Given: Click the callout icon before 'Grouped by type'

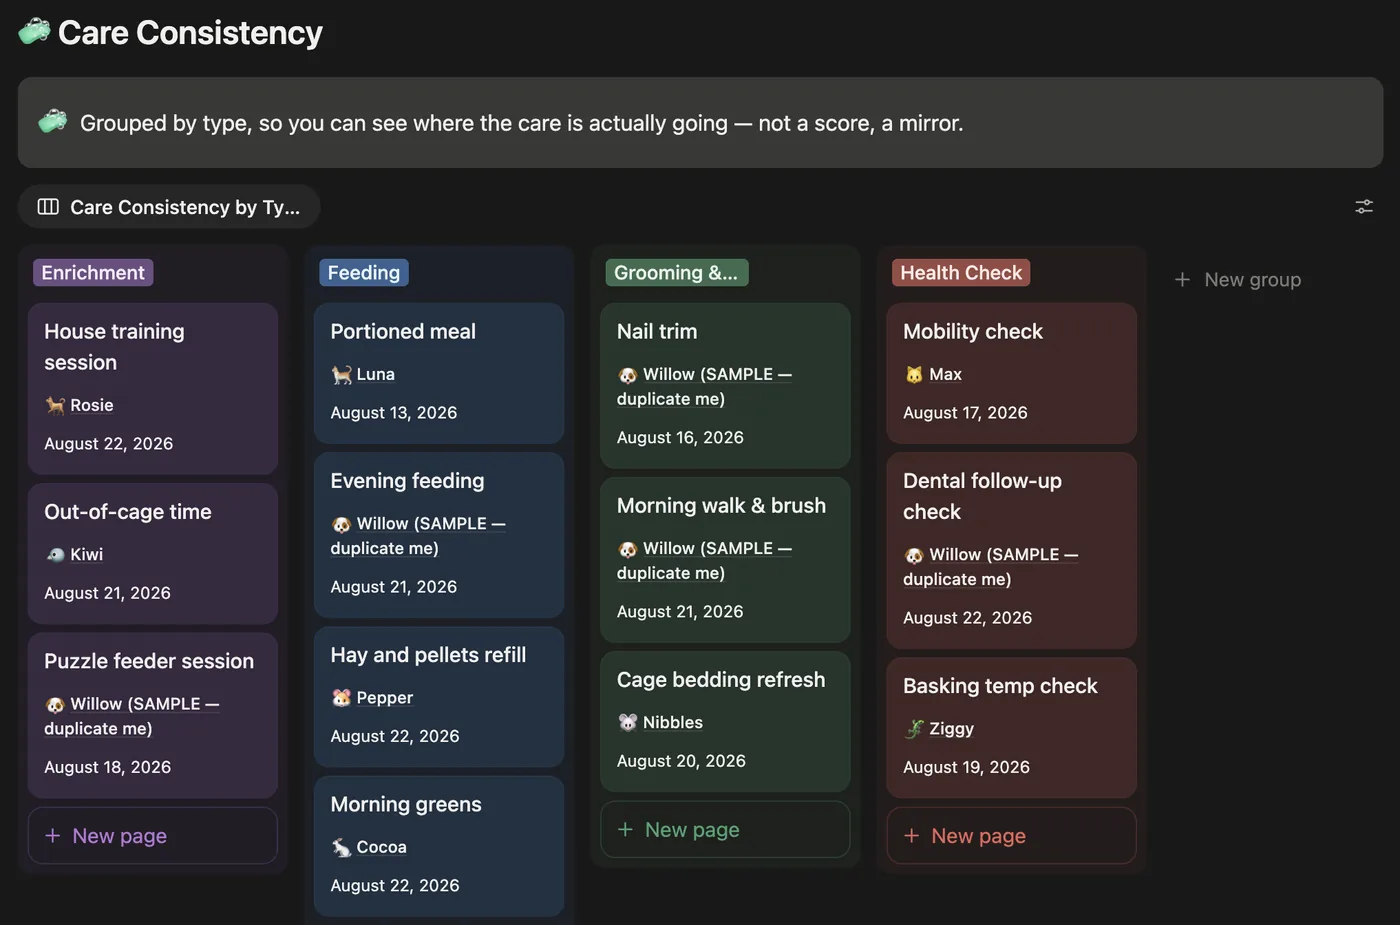Looking at the screenshot, I should coord(53,122).
